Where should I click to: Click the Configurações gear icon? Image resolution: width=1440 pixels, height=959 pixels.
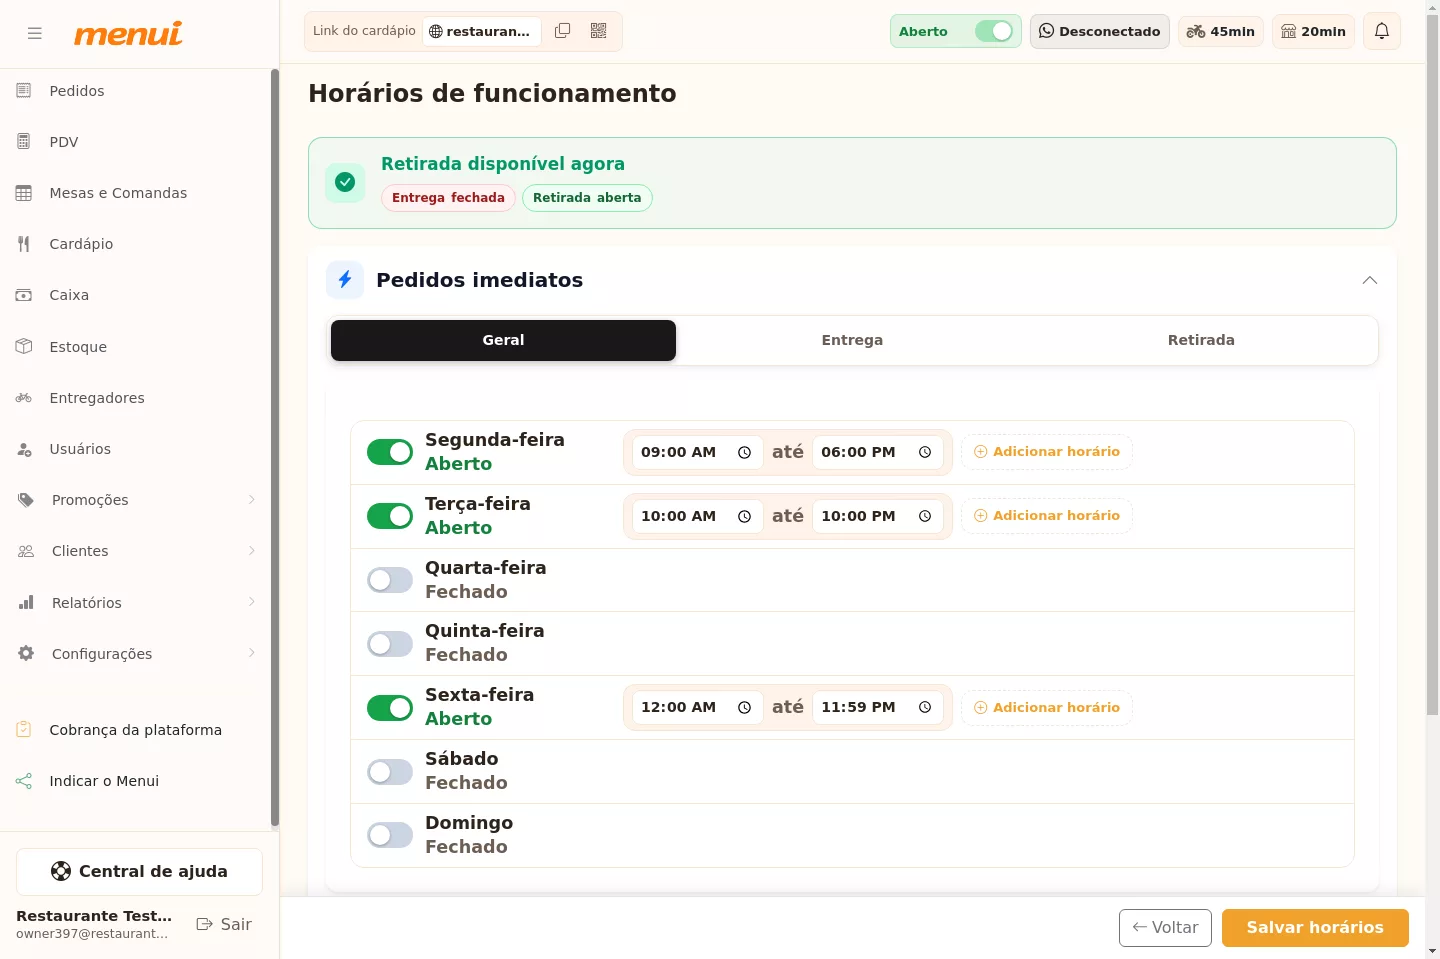[26, 654]
